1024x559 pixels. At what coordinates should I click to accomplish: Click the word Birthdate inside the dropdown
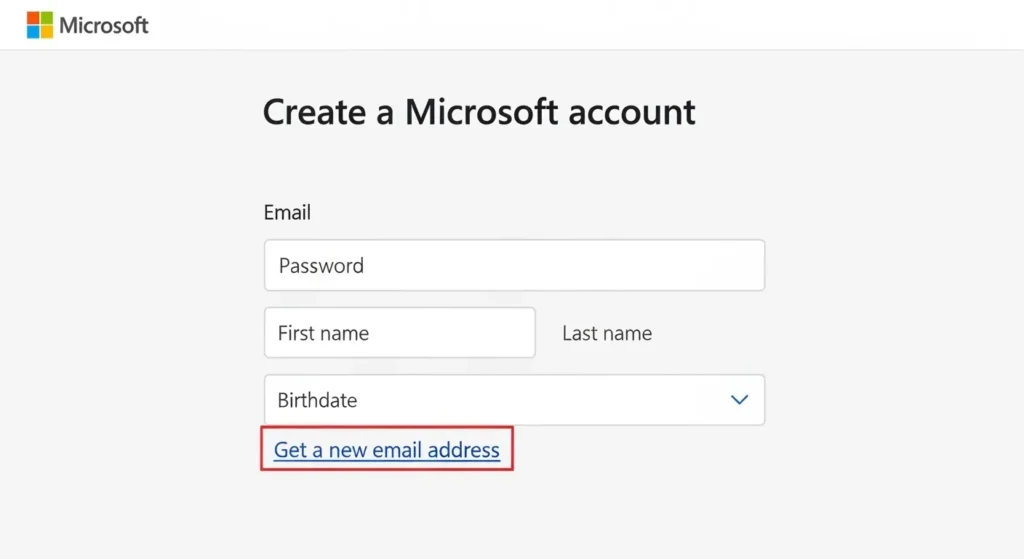click(x=317, y=400)
